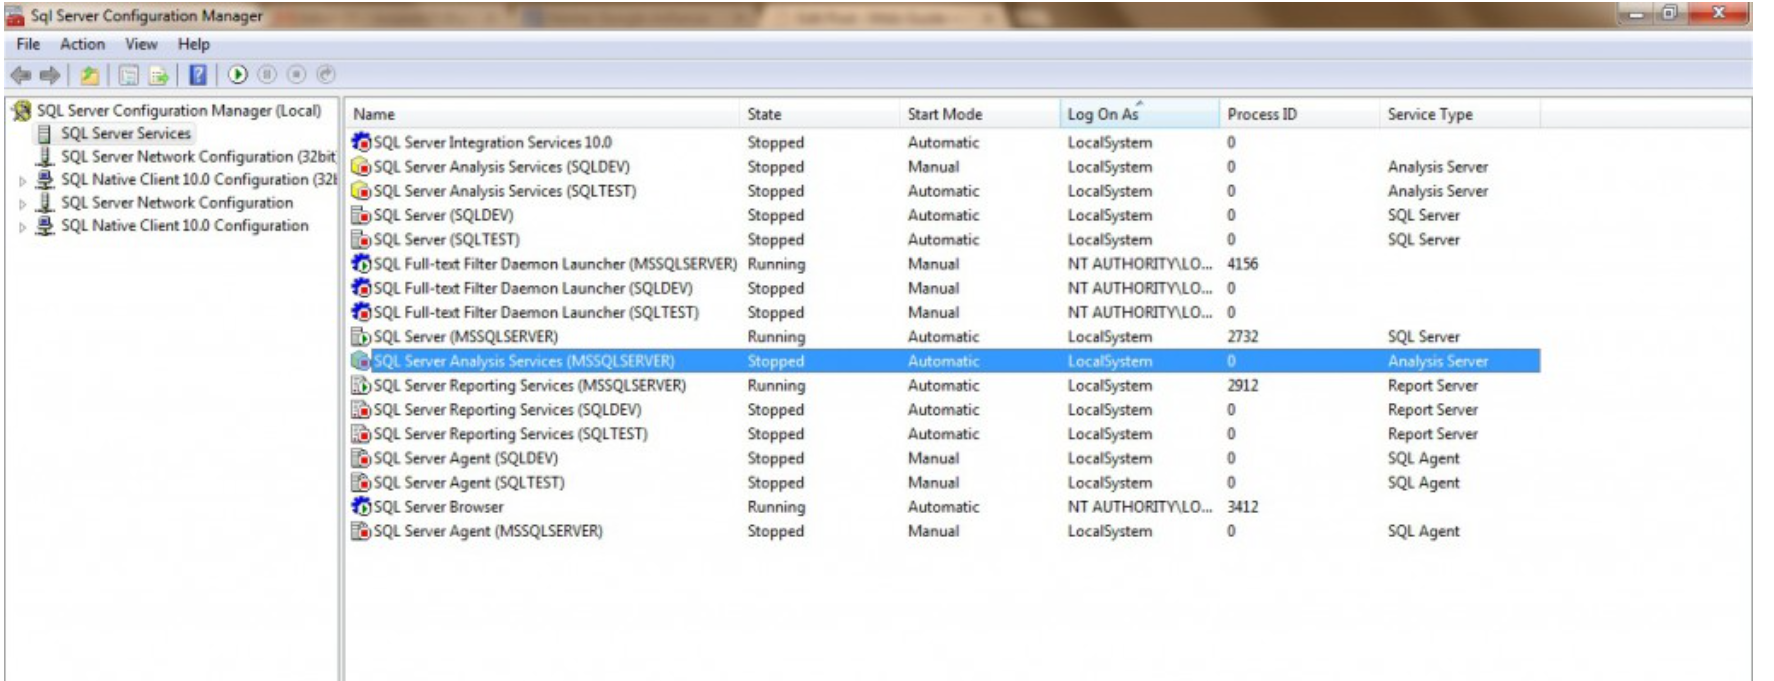
Task: Click the Stop Service toolbar icon
Action: pyautogui.click(x=297, y=74)
